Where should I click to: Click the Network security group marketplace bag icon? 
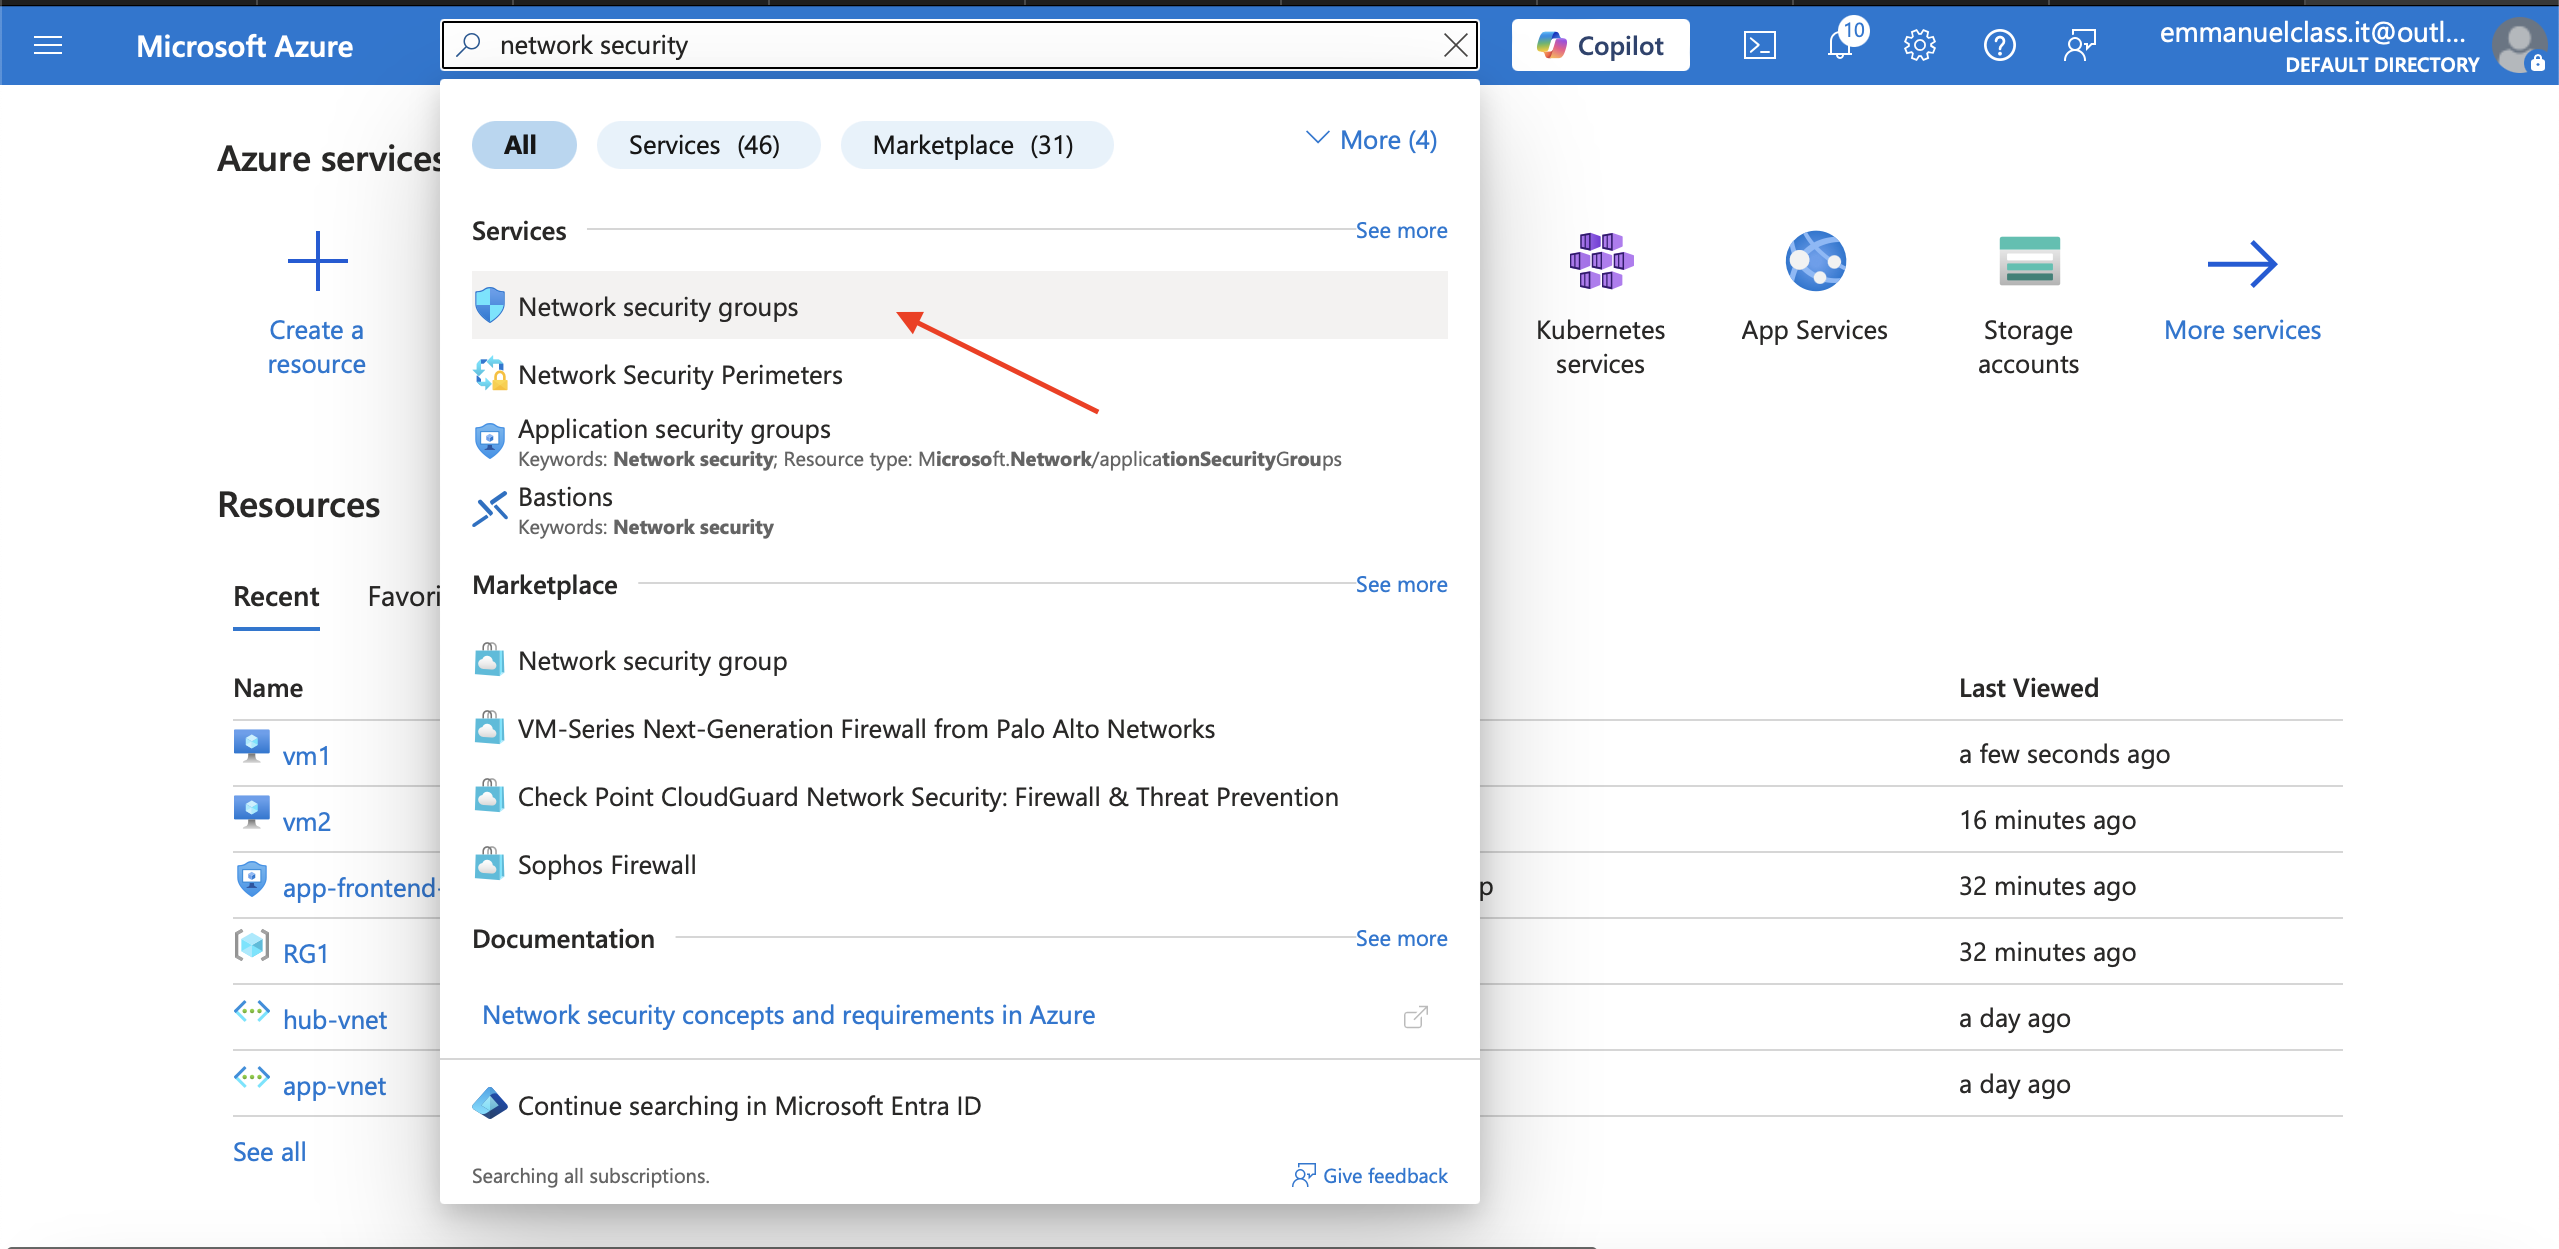489,660
